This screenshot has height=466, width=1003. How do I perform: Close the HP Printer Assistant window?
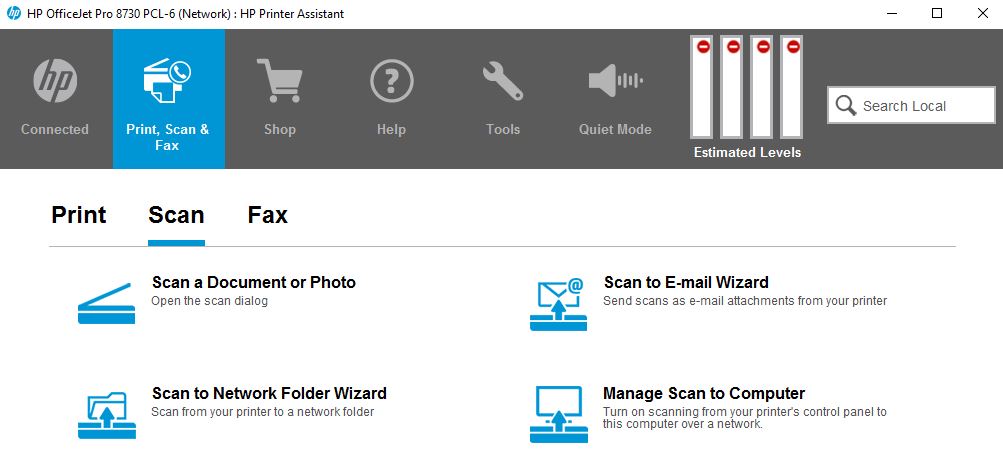tap(983, 13)
